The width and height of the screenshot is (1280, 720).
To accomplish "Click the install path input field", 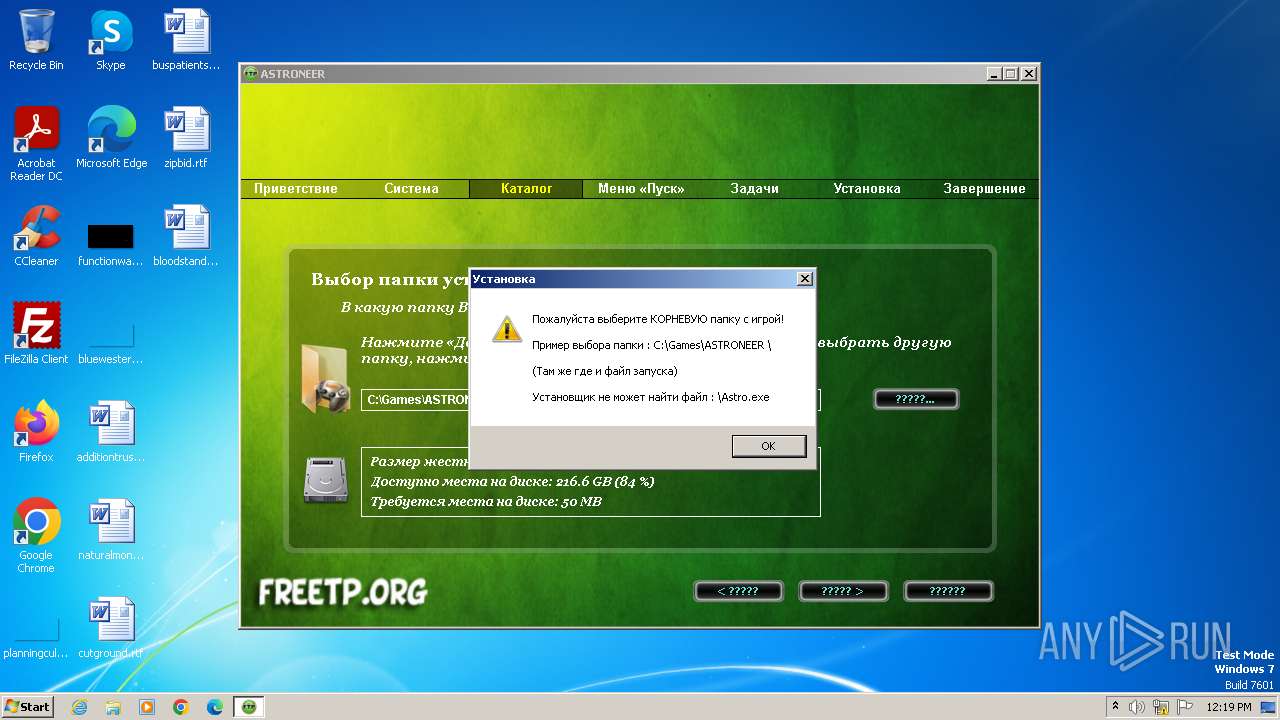I will [591, 400].
